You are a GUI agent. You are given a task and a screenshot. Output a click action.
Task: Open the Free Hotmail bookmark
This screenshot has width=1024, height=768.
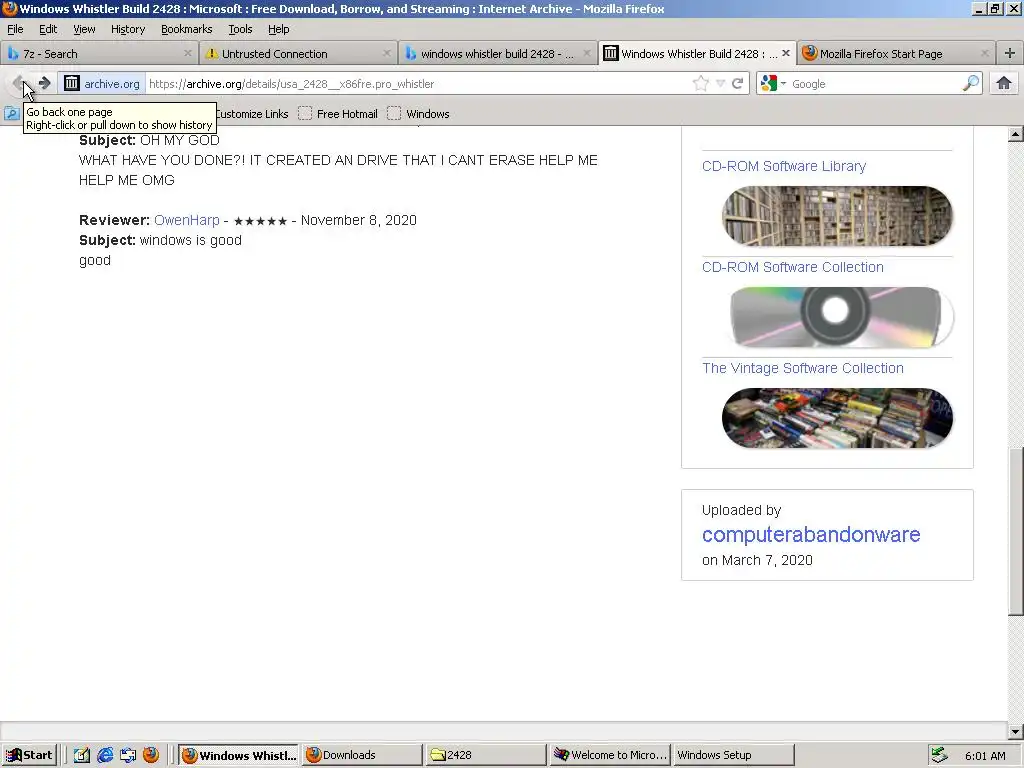(338, 114)
